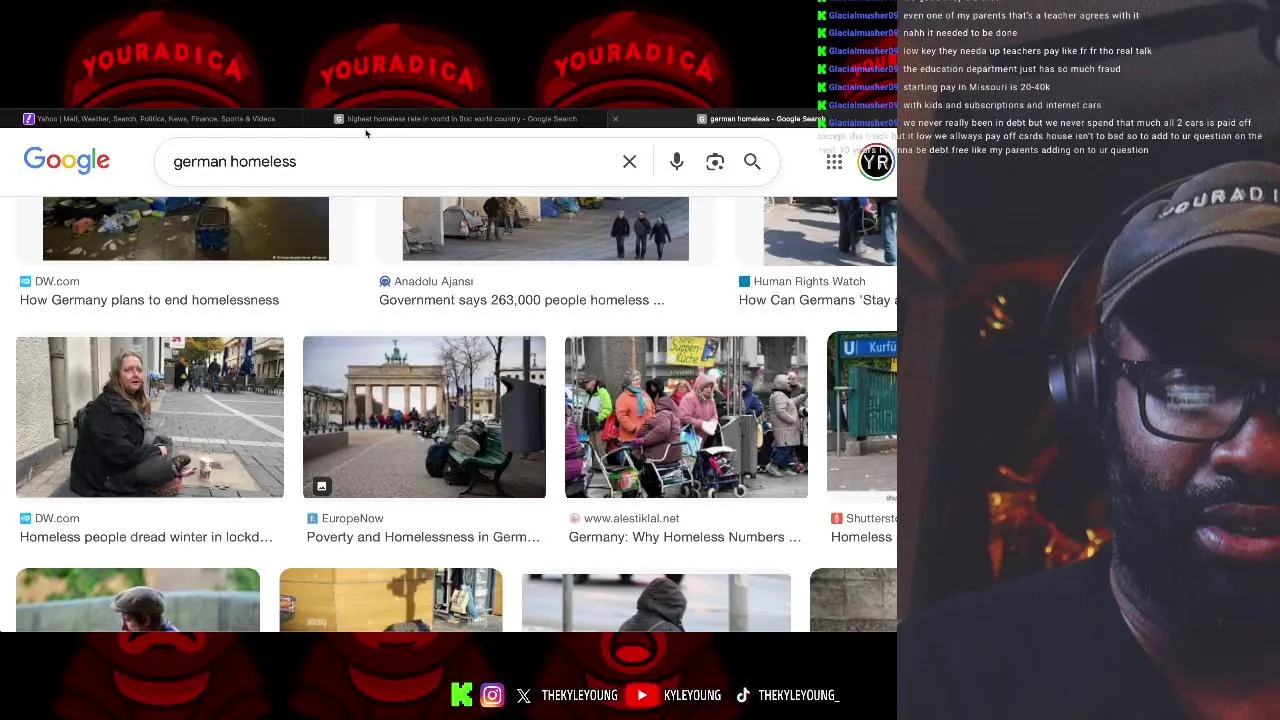Open 'Germany: Why Homeless Numbers' link
The height and width of the screenshot is (720, 1280).
pos(685,537)
